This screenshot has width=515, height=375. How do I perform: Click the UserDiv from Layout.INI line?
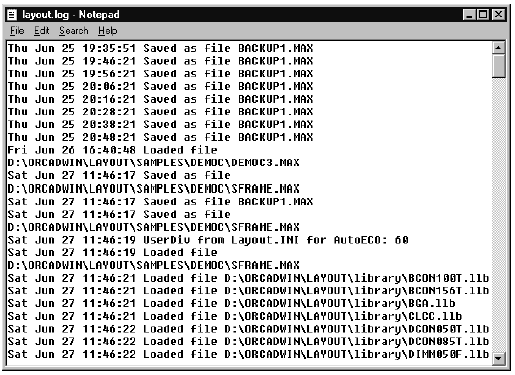208,240
